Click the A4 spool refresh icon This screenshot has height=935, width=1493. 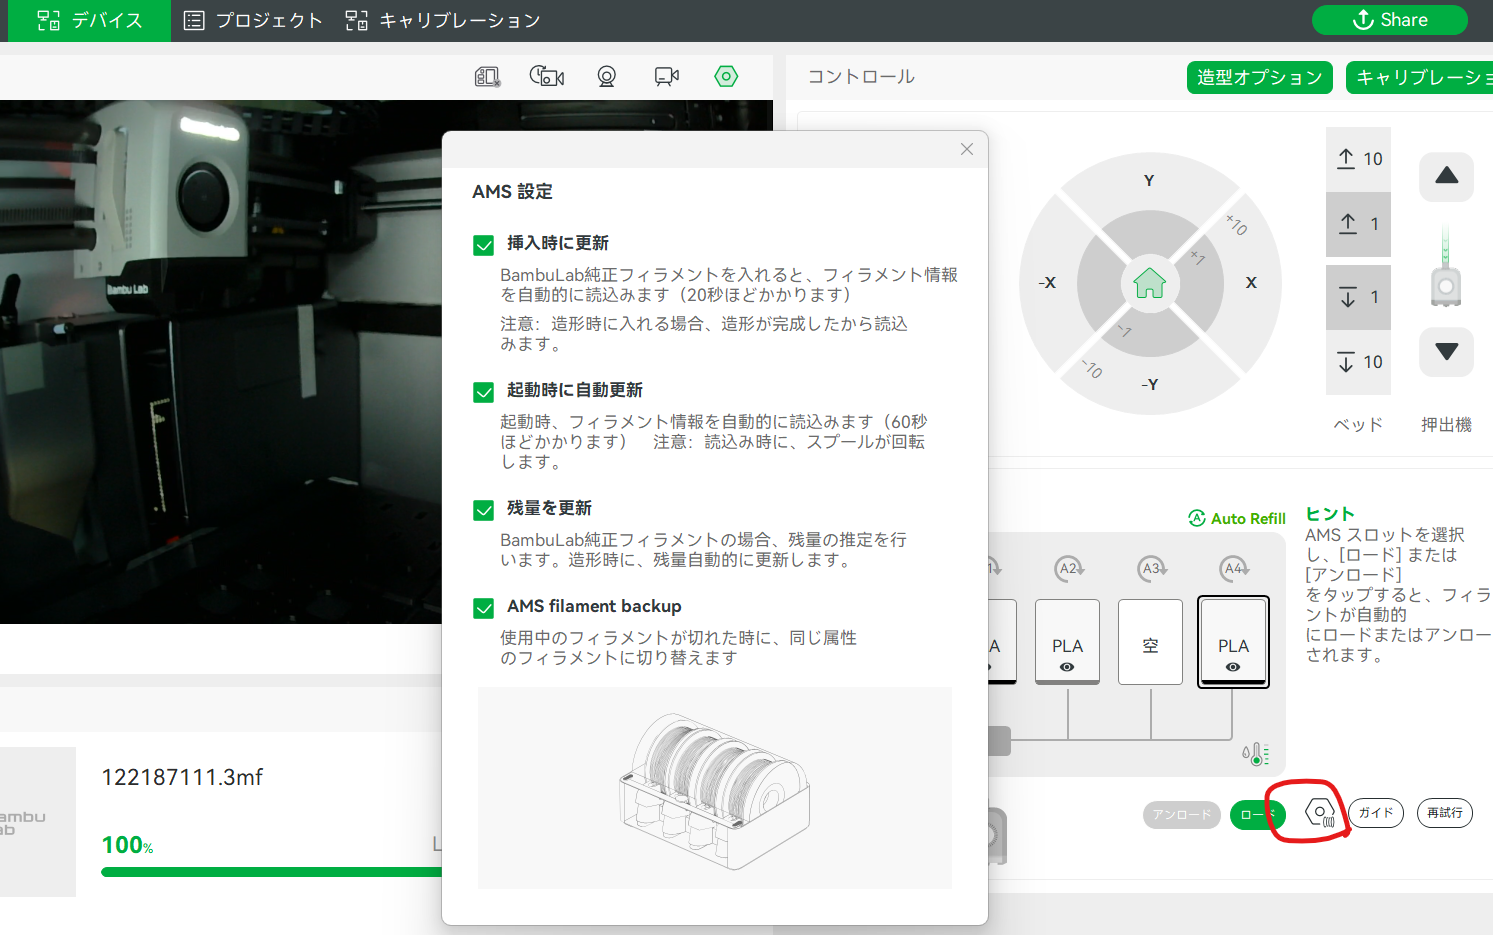click(x=1233, y=567)
